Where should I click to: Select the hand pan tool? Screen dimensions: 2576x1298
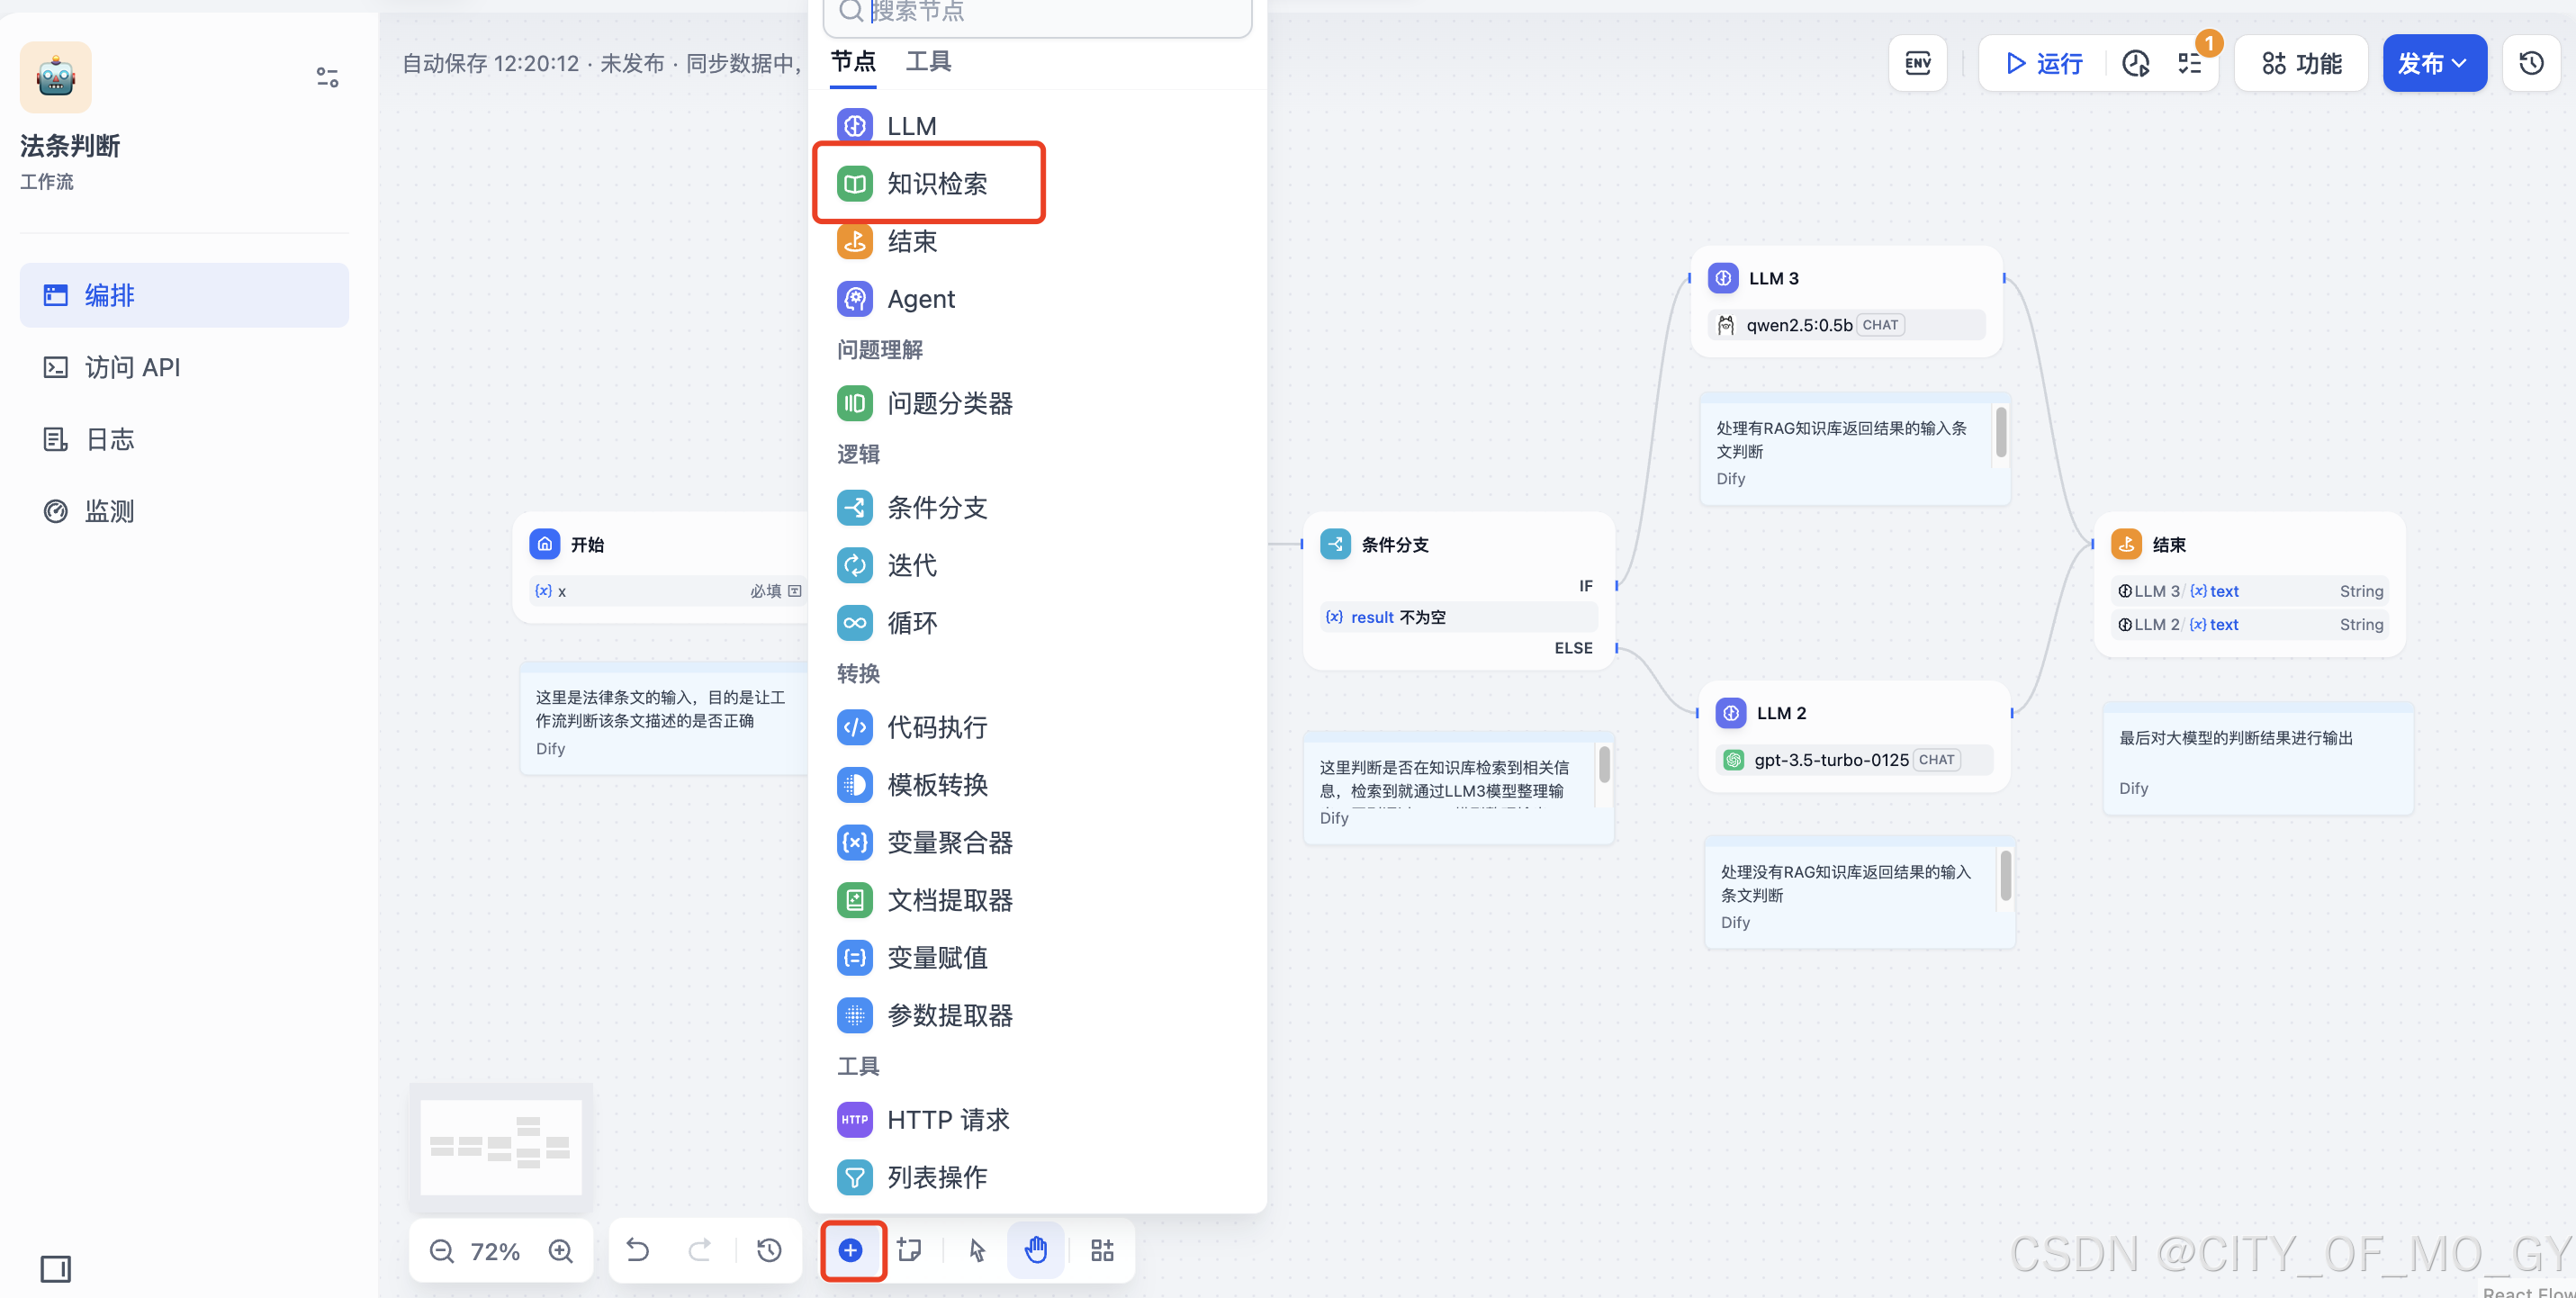tap(1036, 1250)
